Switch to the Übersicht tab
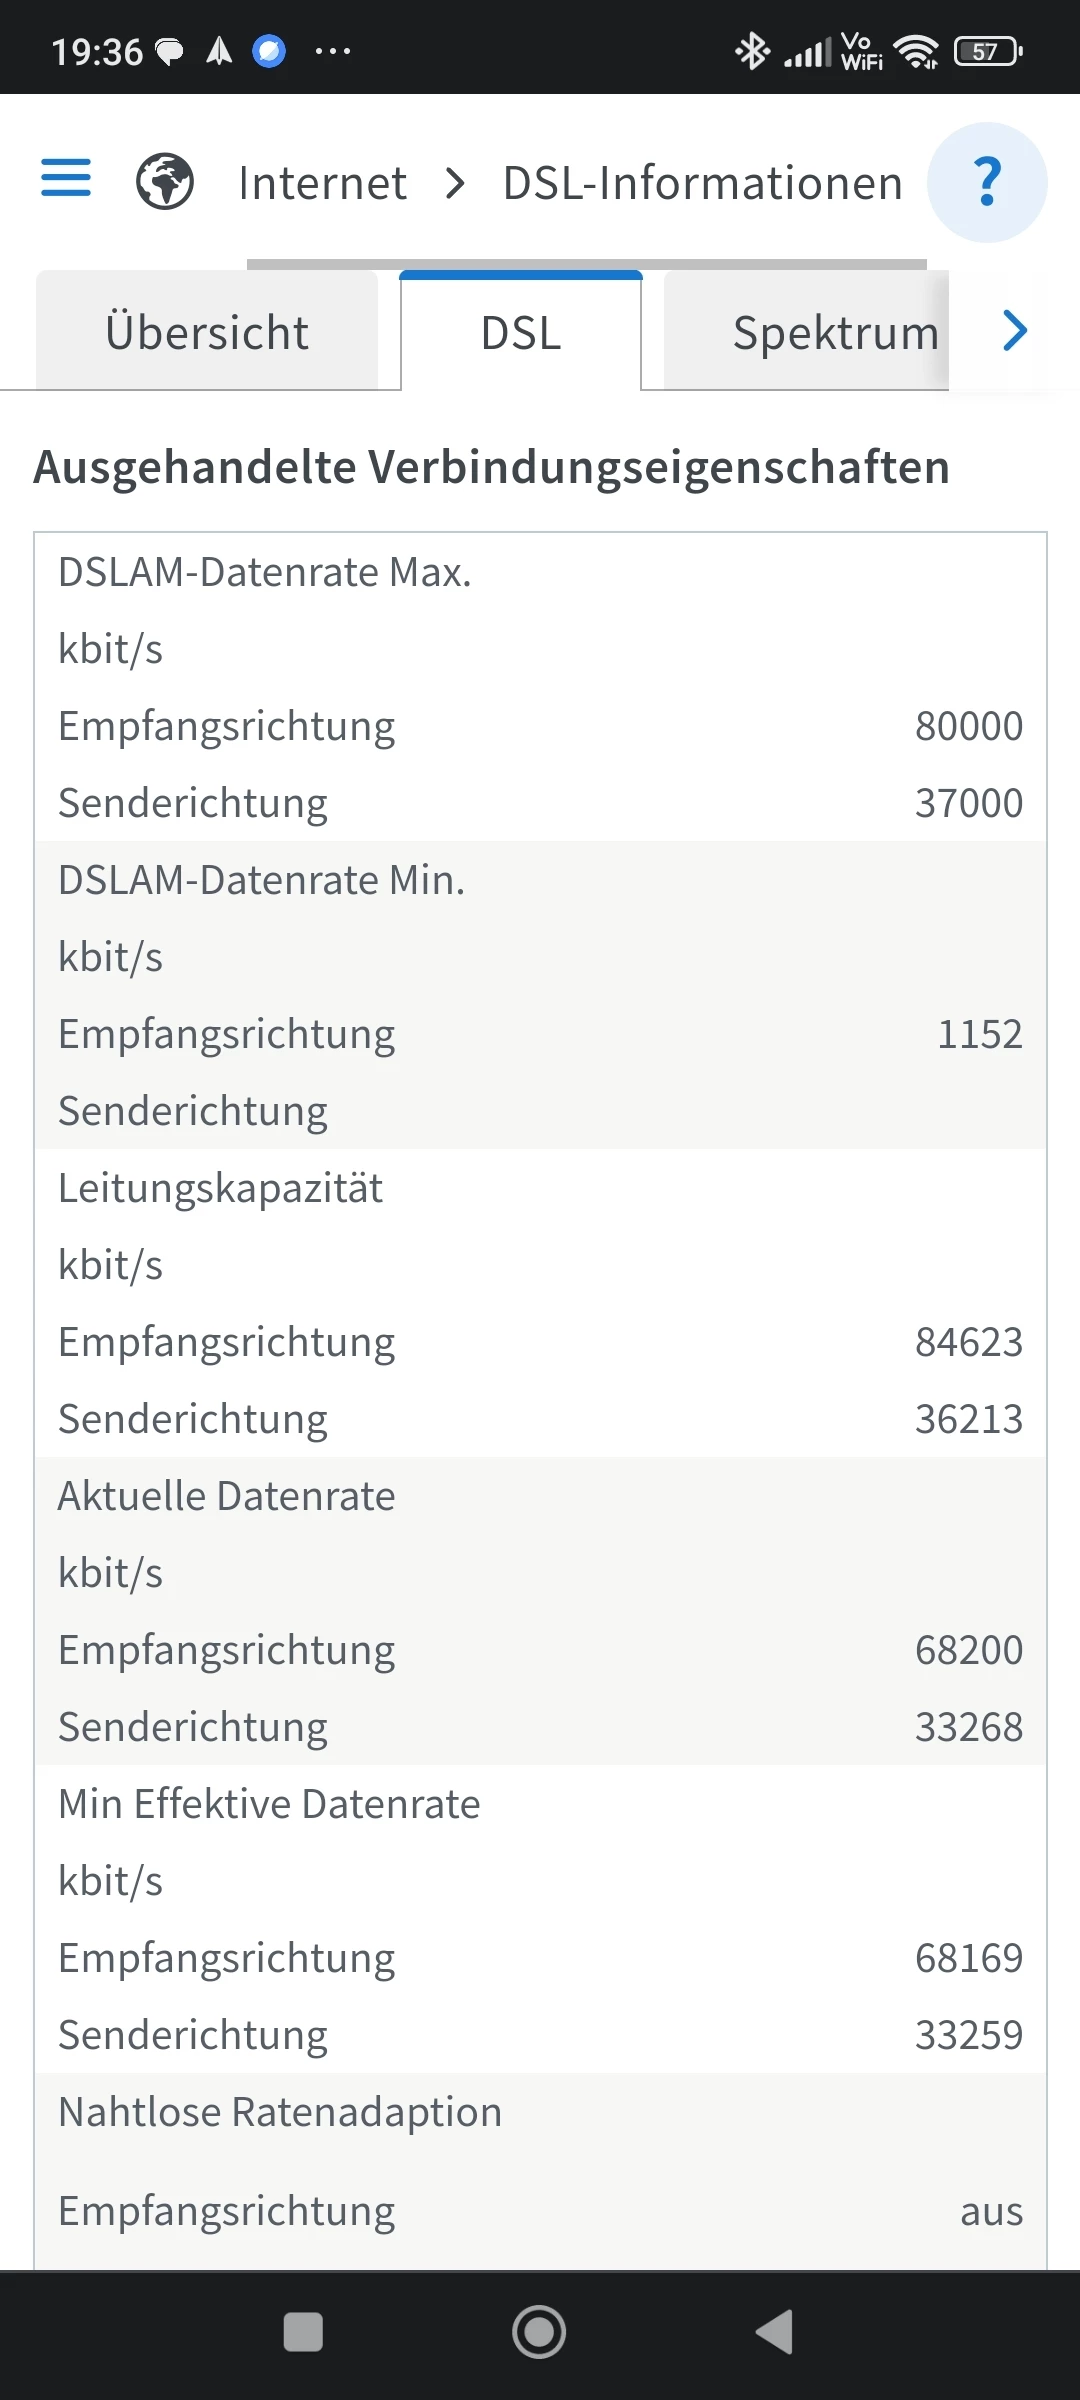 click(207, 333)
